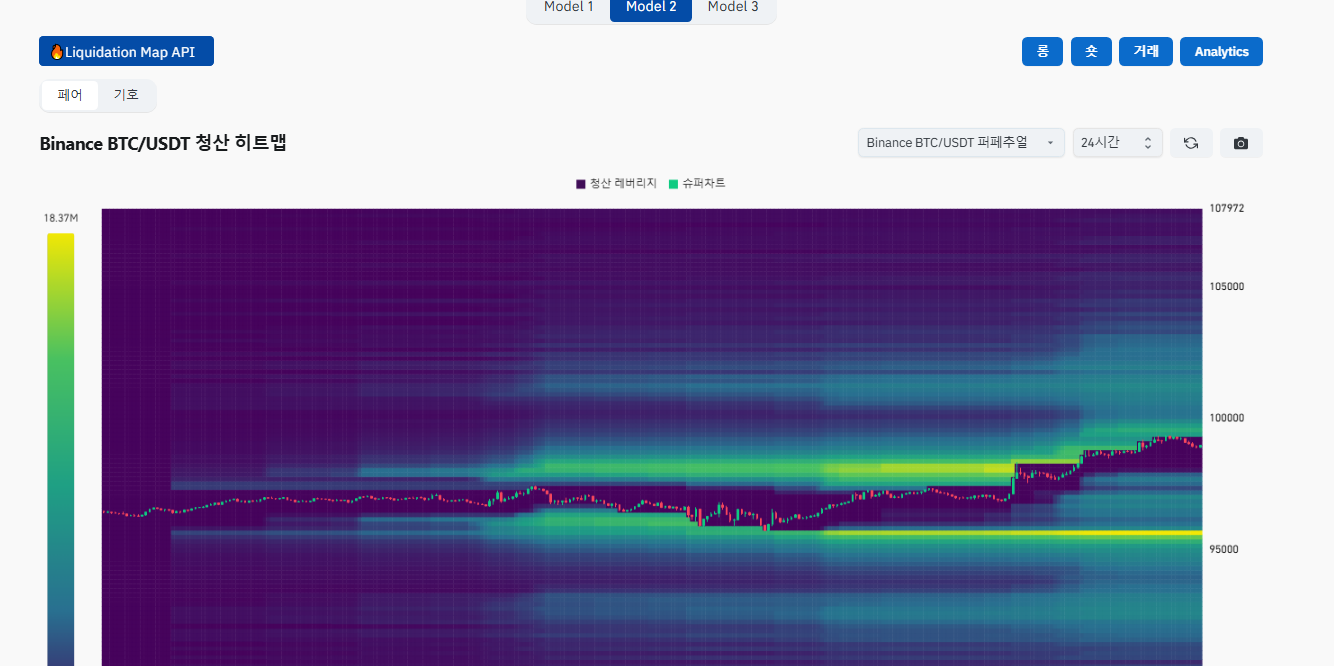The image size is (1334, 666).
Task: Select the 페어 tab
Action: pos(70,95)
